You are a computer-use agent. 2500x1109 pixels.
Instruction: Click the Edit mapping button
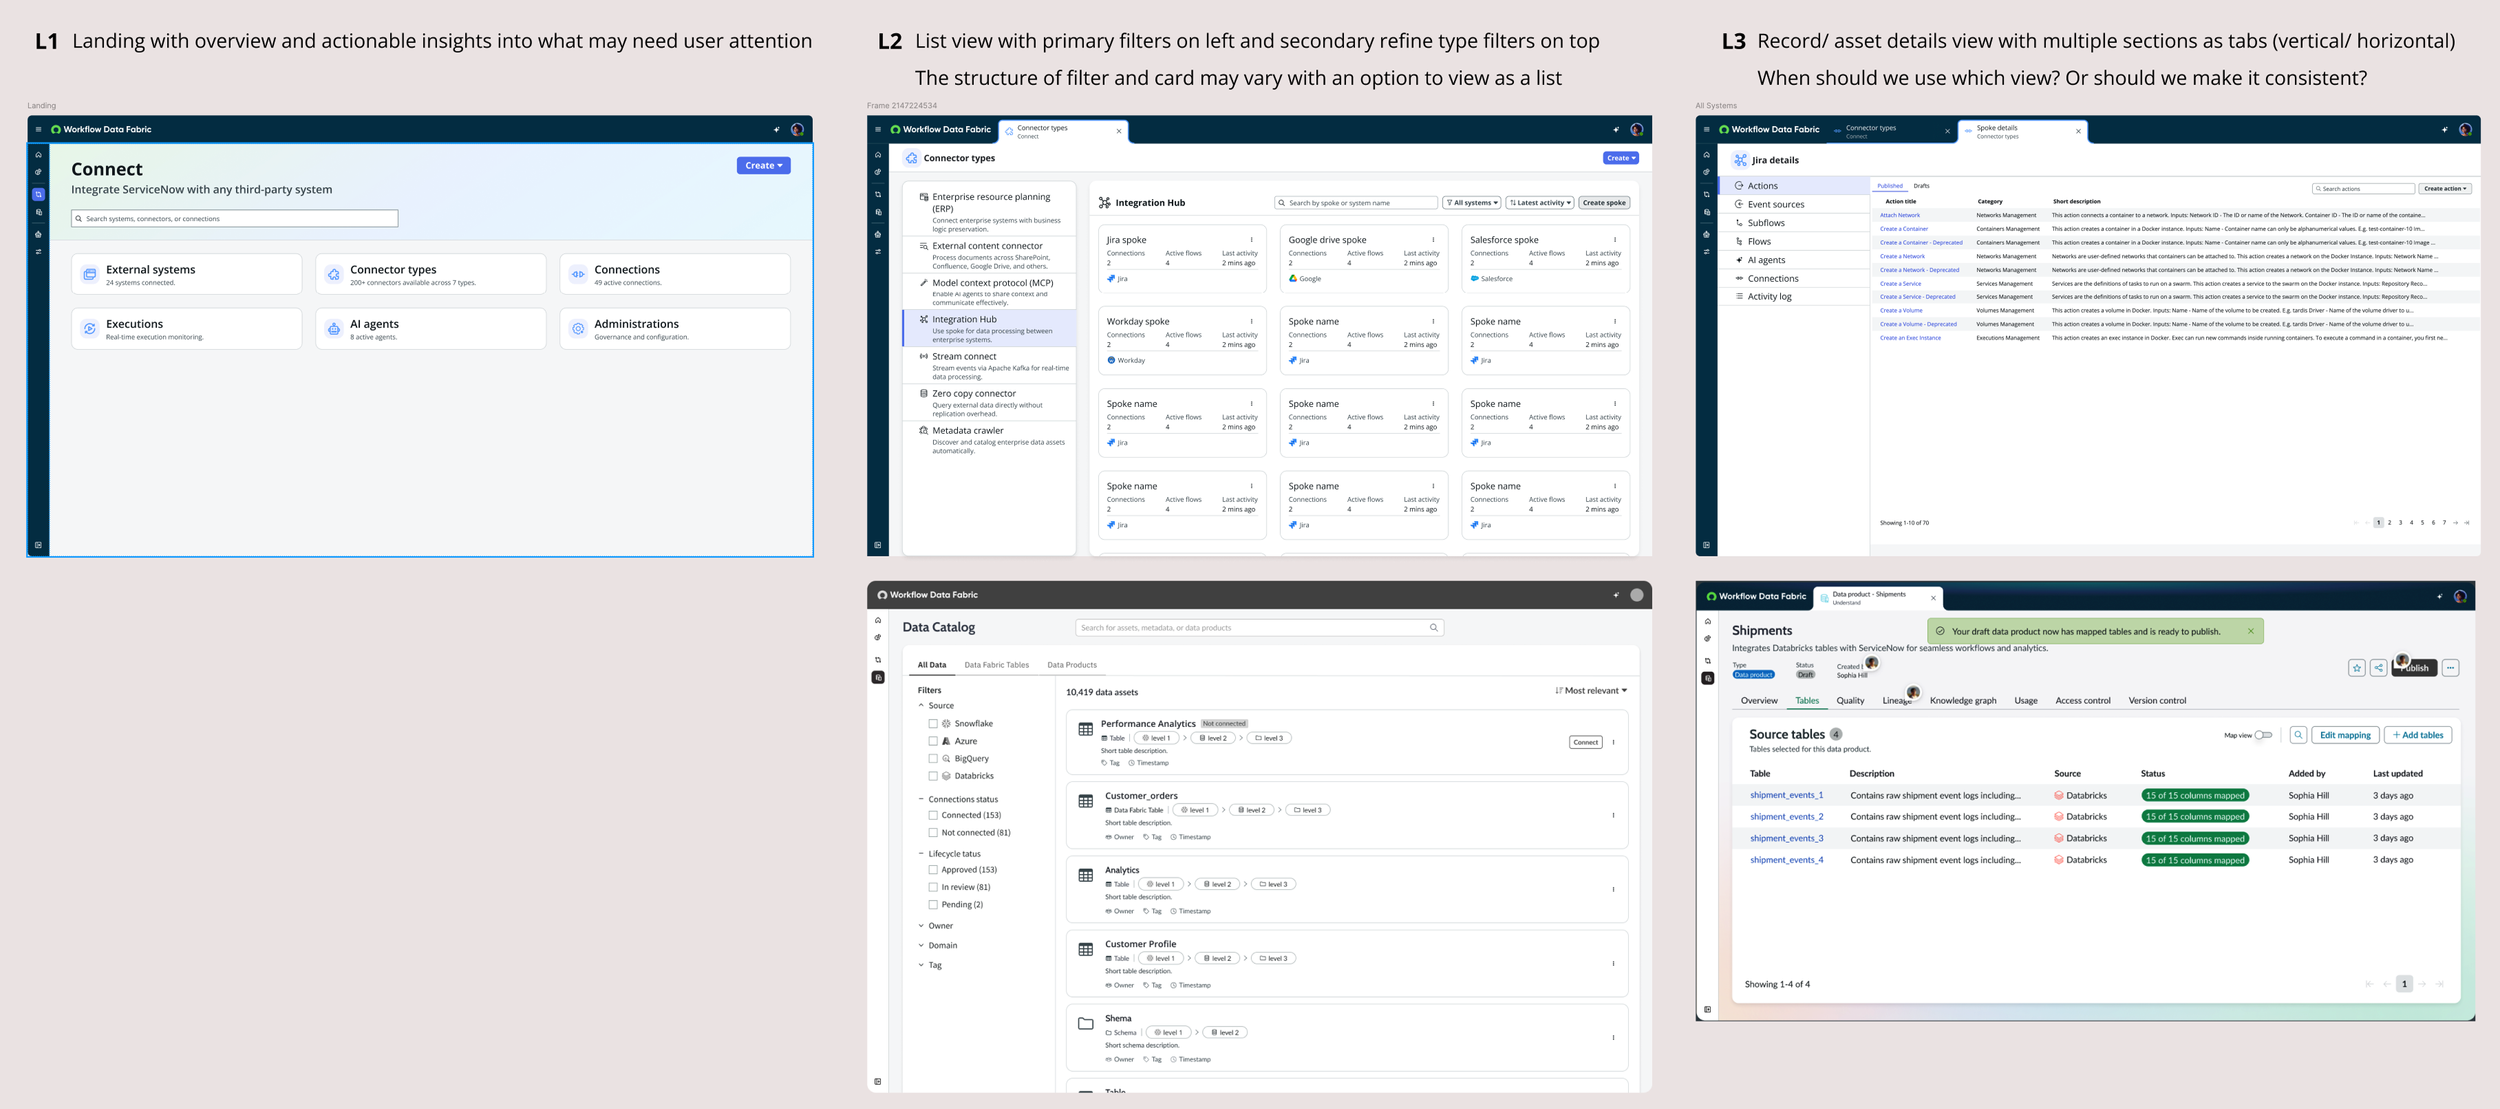coord(2344,735)
